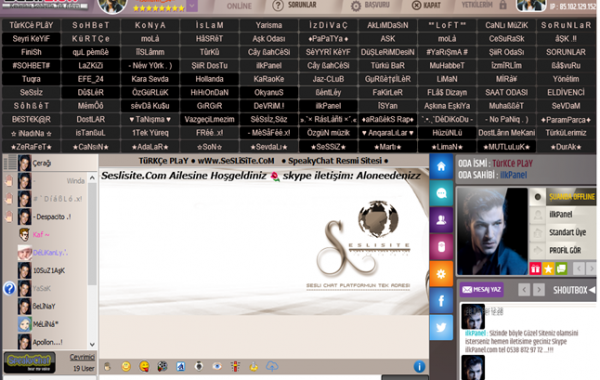
Task: Click the PROFİL GÖR link
Action: point(565,250)
